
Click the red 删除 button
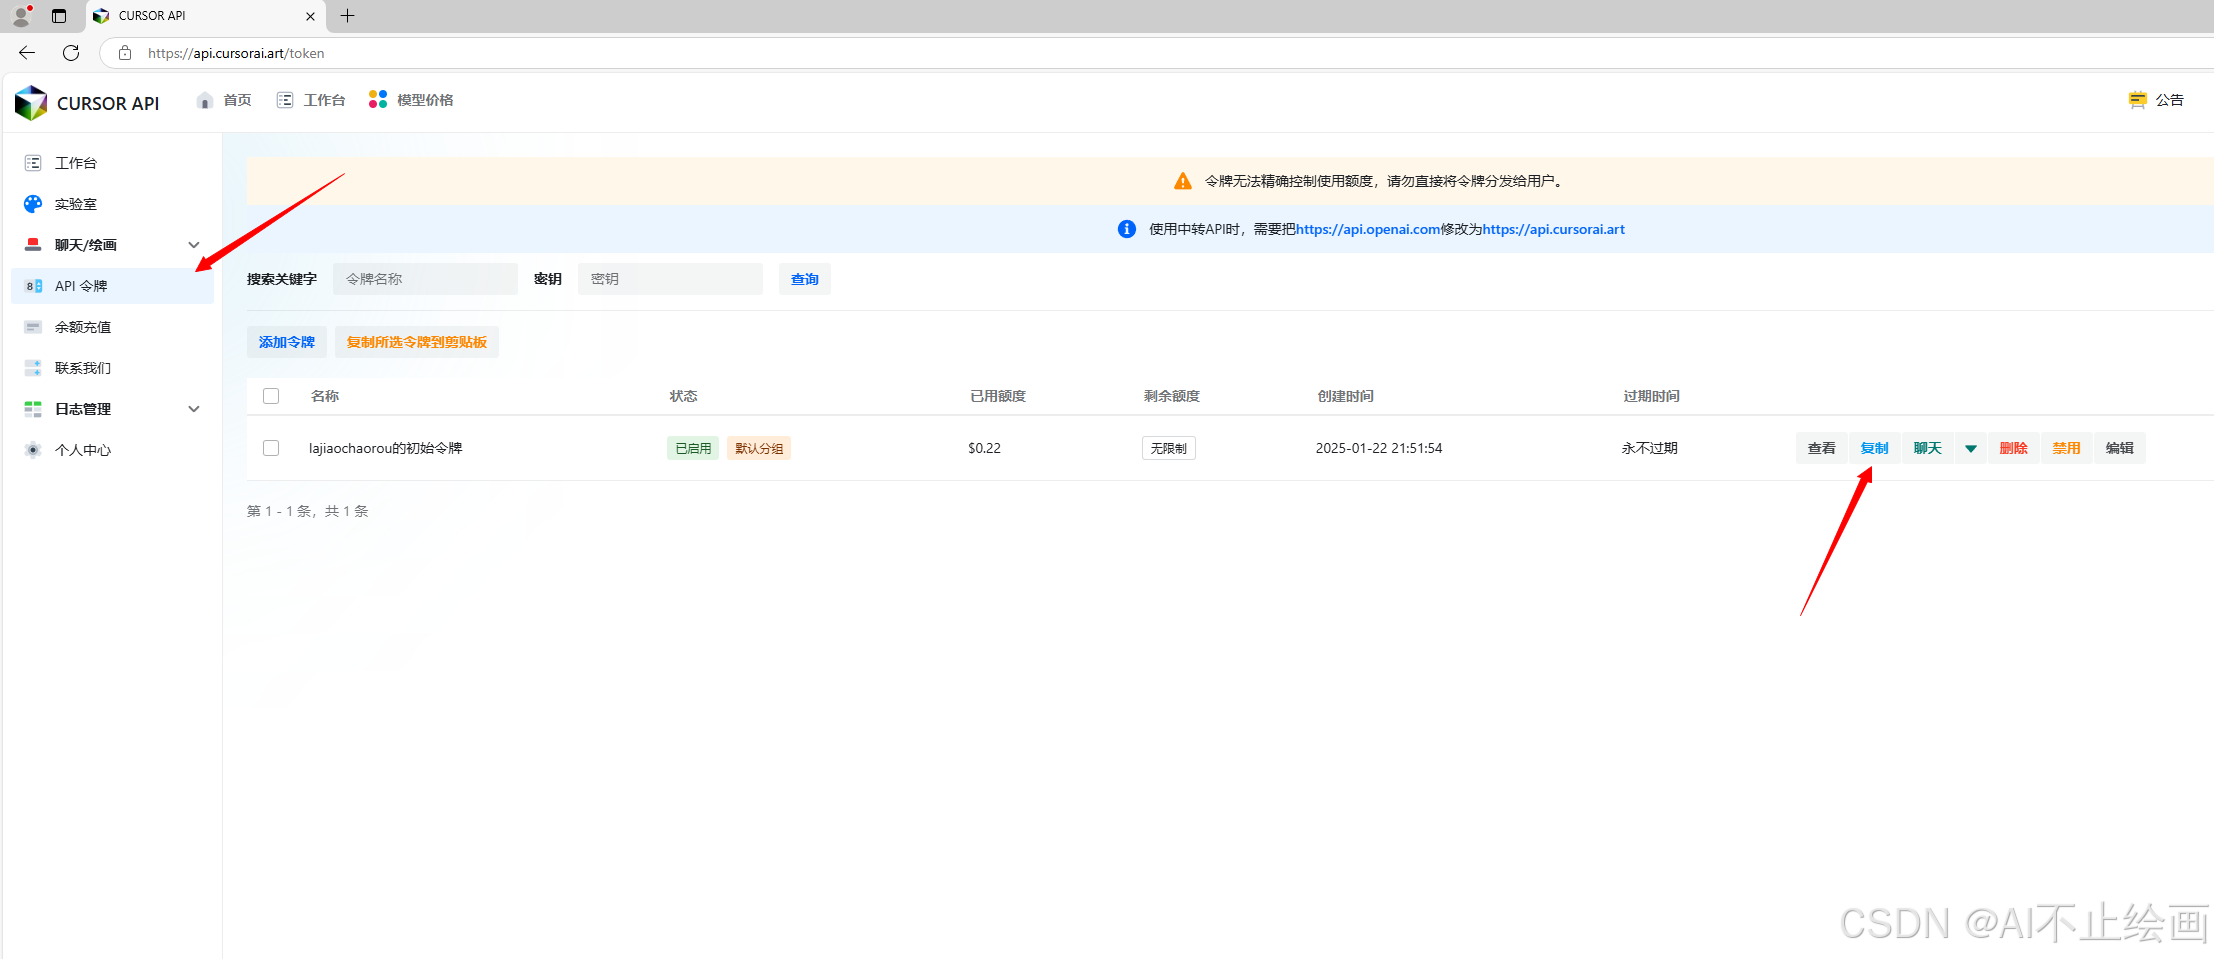pos(2014,448)
